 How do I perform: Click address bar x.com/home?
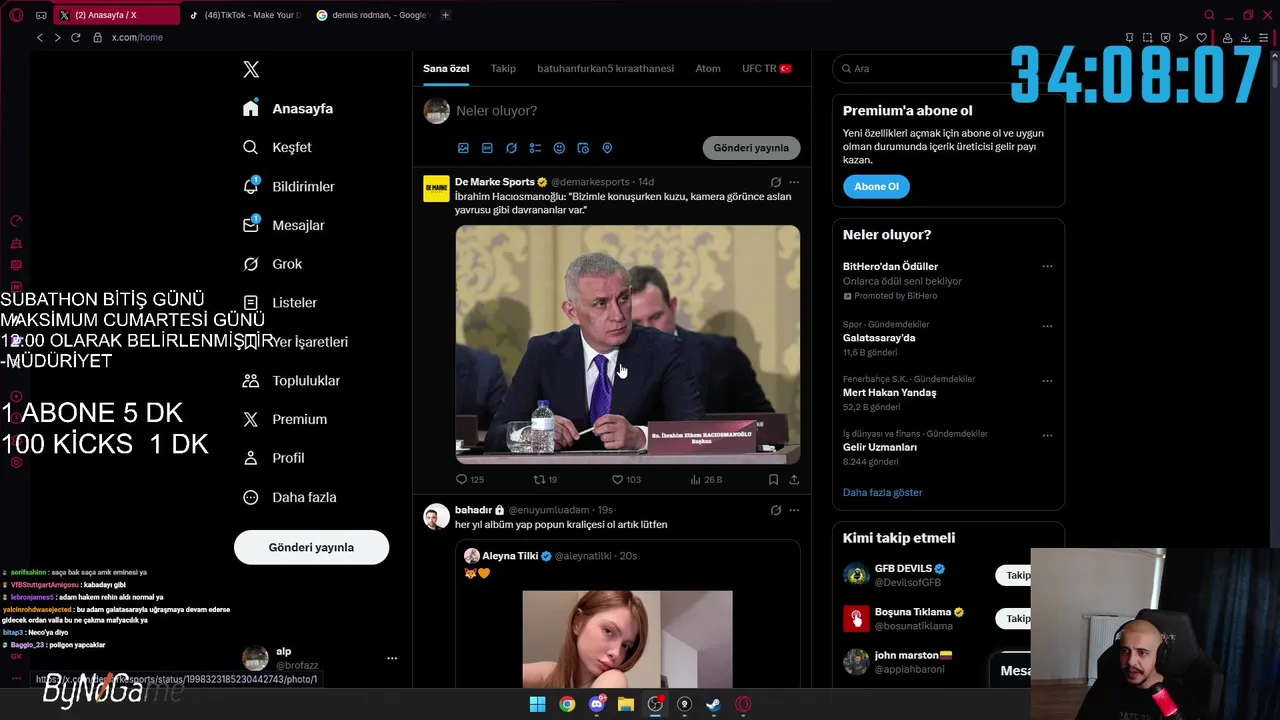137,37
